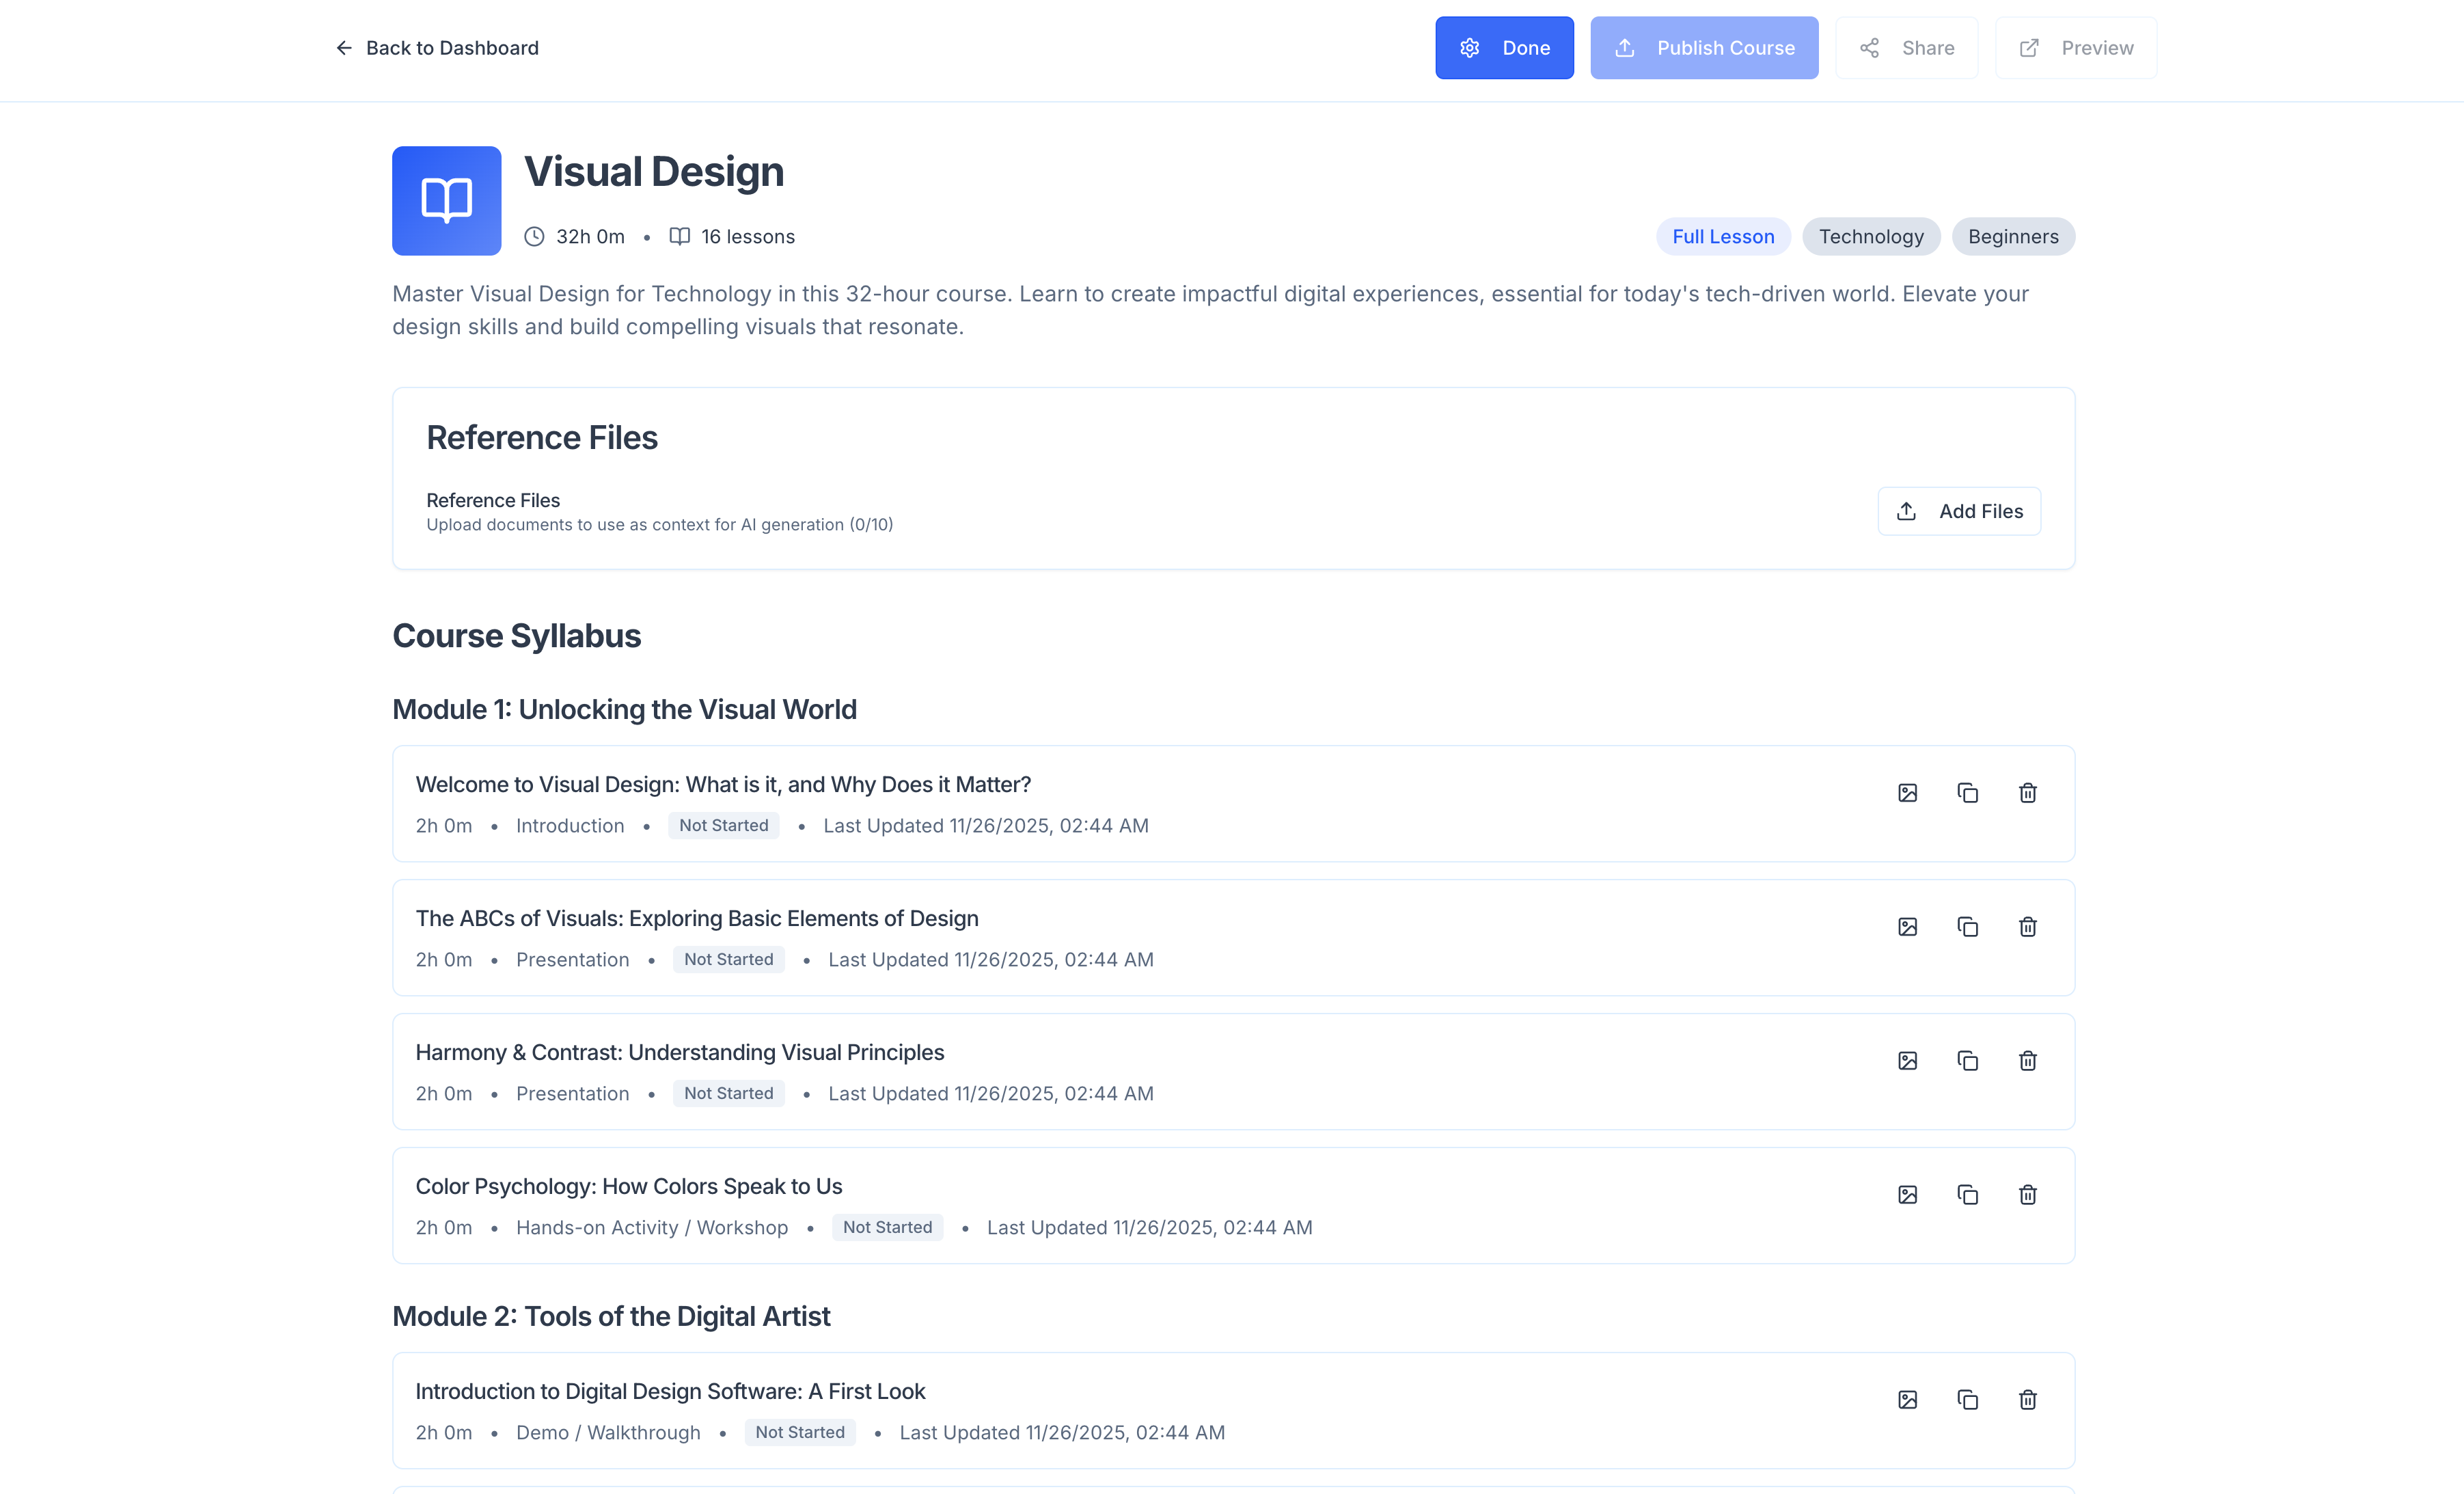Delete the Welcome to Visual Design lesson

pyautogui.click(x=2027, y=793)
